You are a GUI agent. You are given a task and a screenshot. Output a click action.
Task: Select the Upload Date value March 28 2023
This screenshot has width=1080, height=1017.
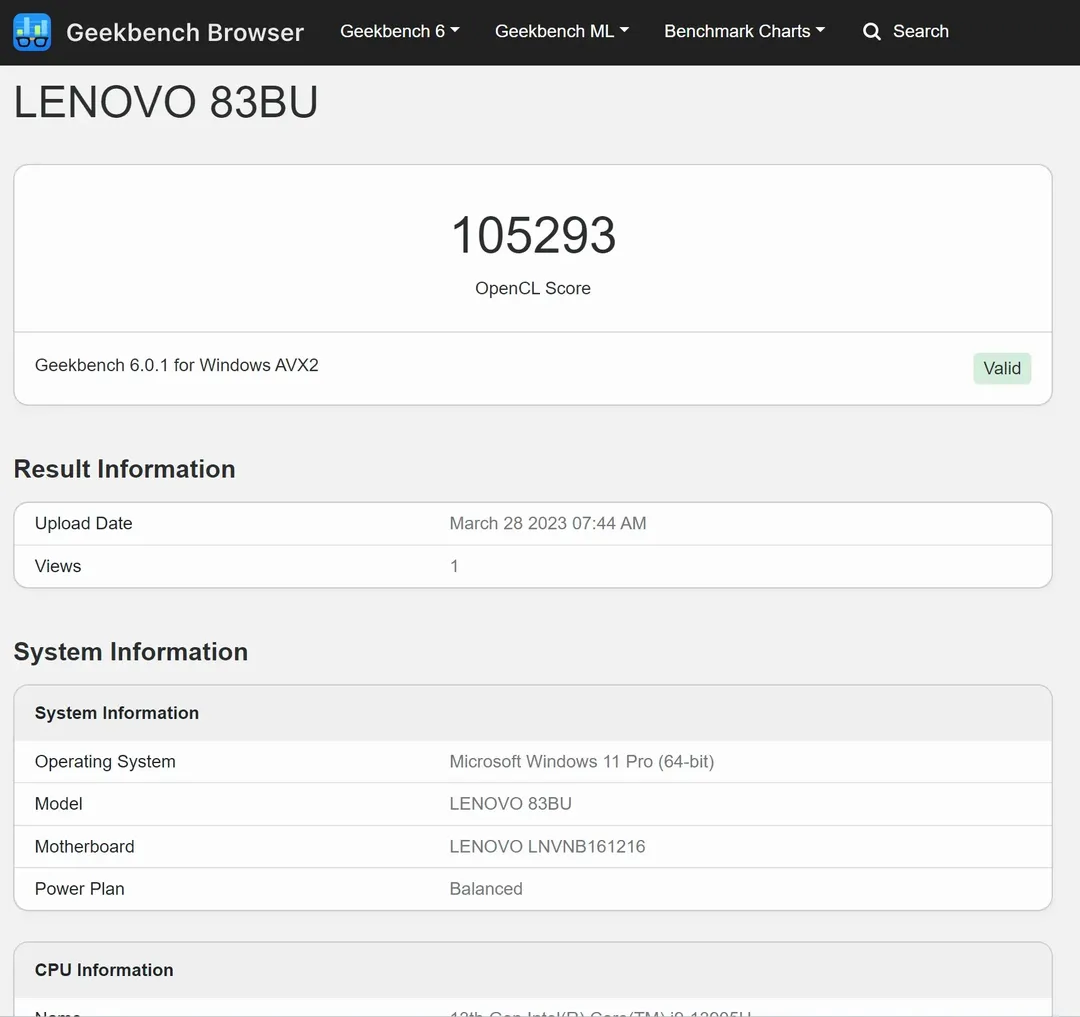(547, 523)
